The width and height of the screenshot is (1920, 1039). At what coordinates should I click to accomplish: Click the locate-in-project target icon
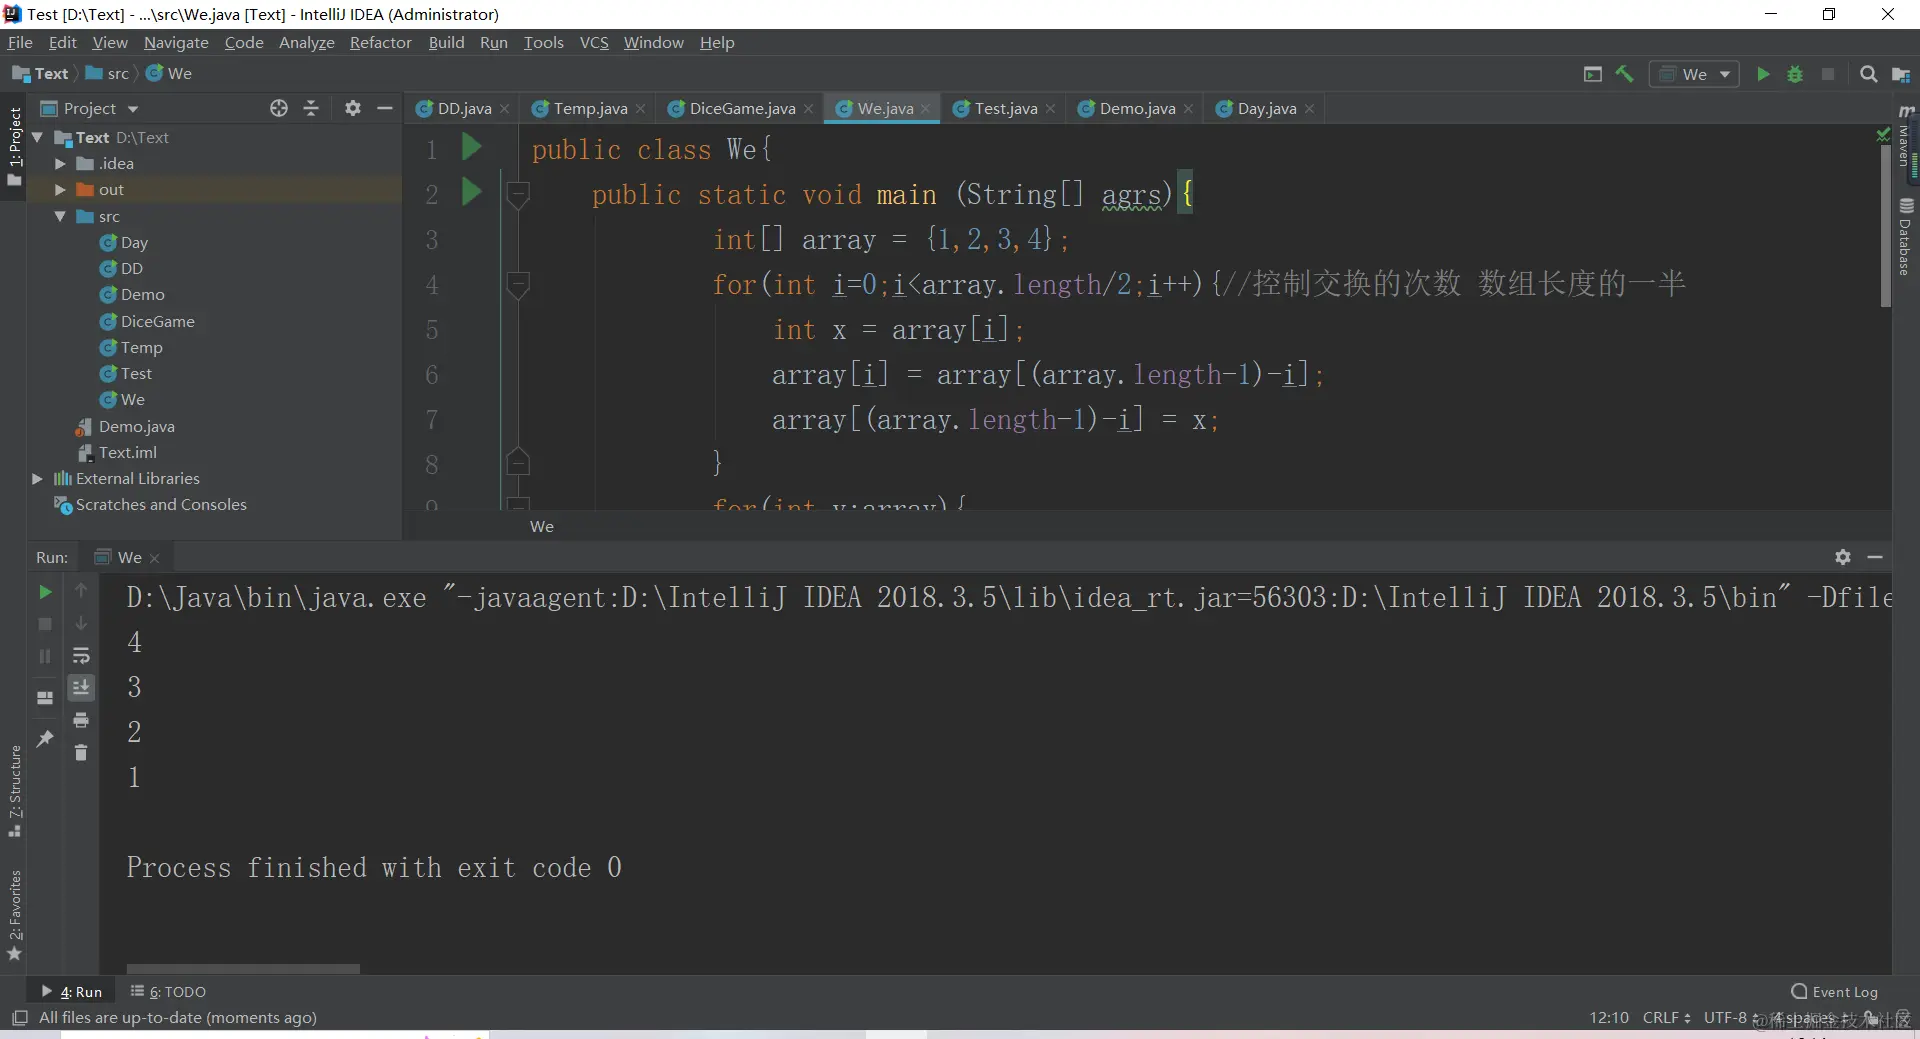pos(279,108)
